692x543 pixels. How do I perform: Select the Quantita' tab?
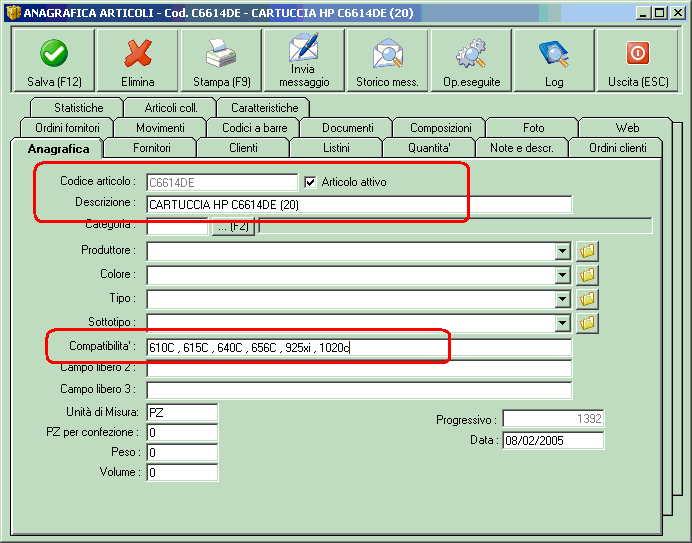429,148
